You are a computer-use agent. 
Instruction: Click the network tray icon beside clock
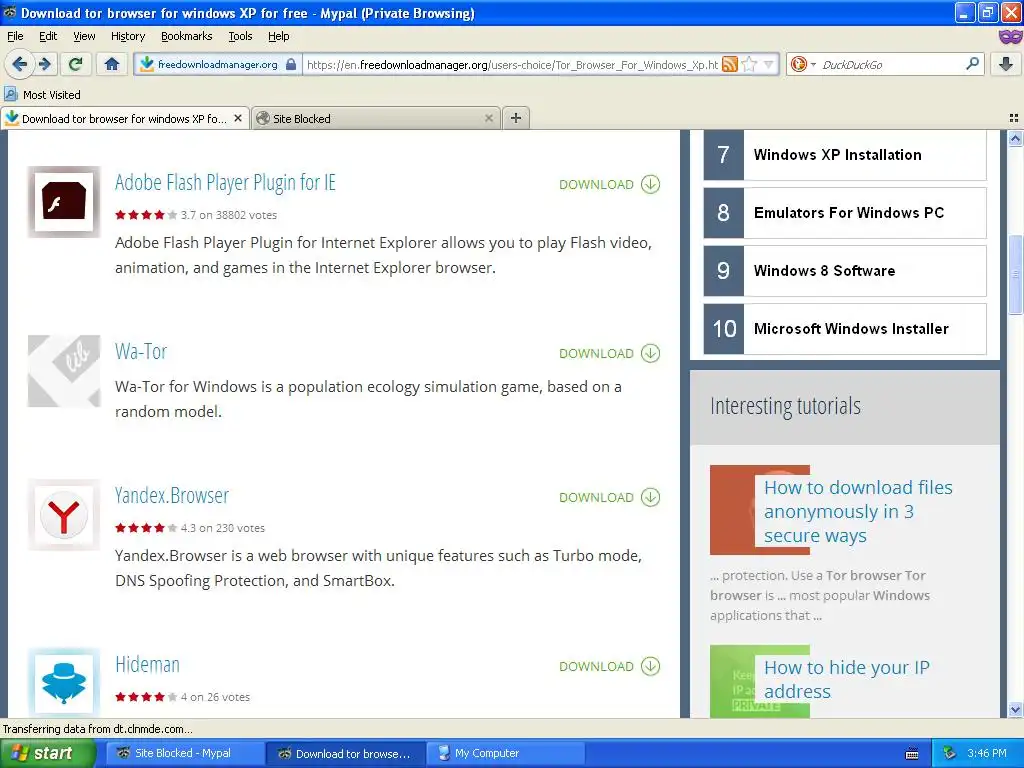pyautogui.click(x=949, y=753)
